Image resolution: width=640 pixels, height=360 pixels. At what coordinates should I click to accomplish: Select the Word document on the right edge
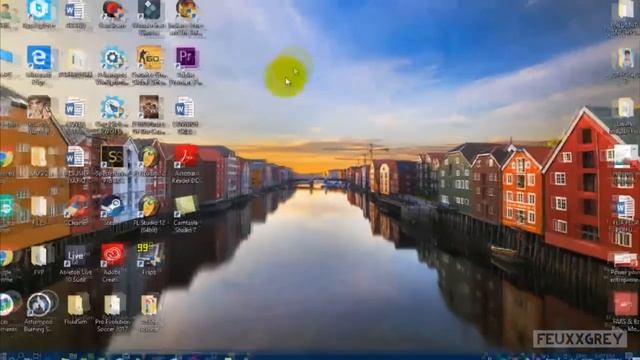point(625,207)
